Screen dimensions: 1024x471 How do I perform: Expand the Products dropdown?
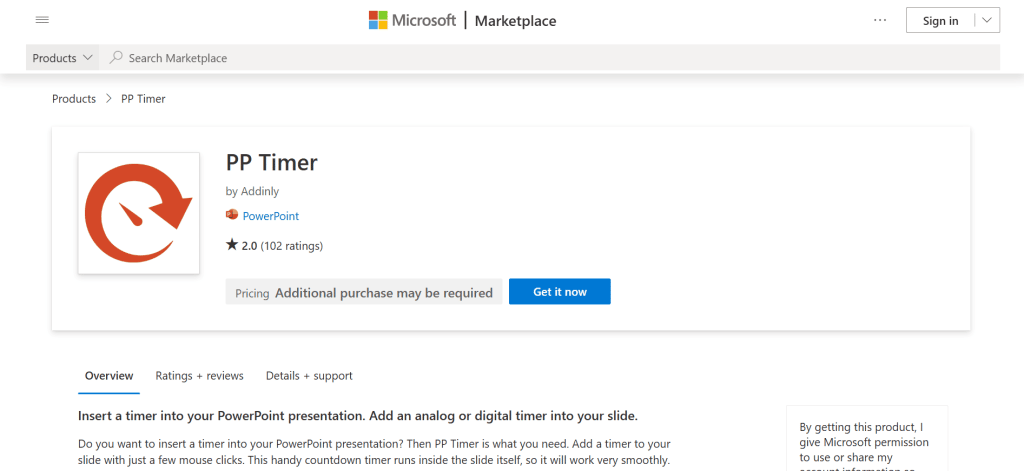(63, 58)
